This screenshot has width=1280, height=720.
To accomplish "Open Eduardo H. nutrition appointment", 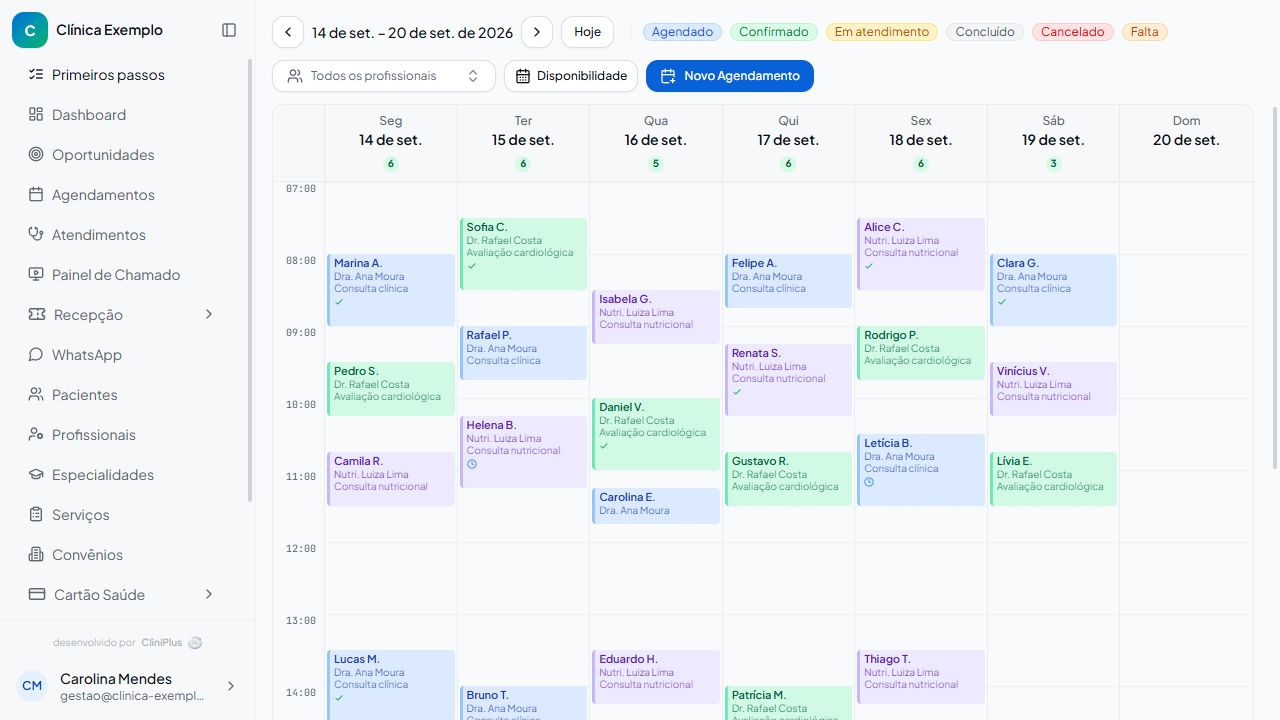I will [x=656, y=677].
